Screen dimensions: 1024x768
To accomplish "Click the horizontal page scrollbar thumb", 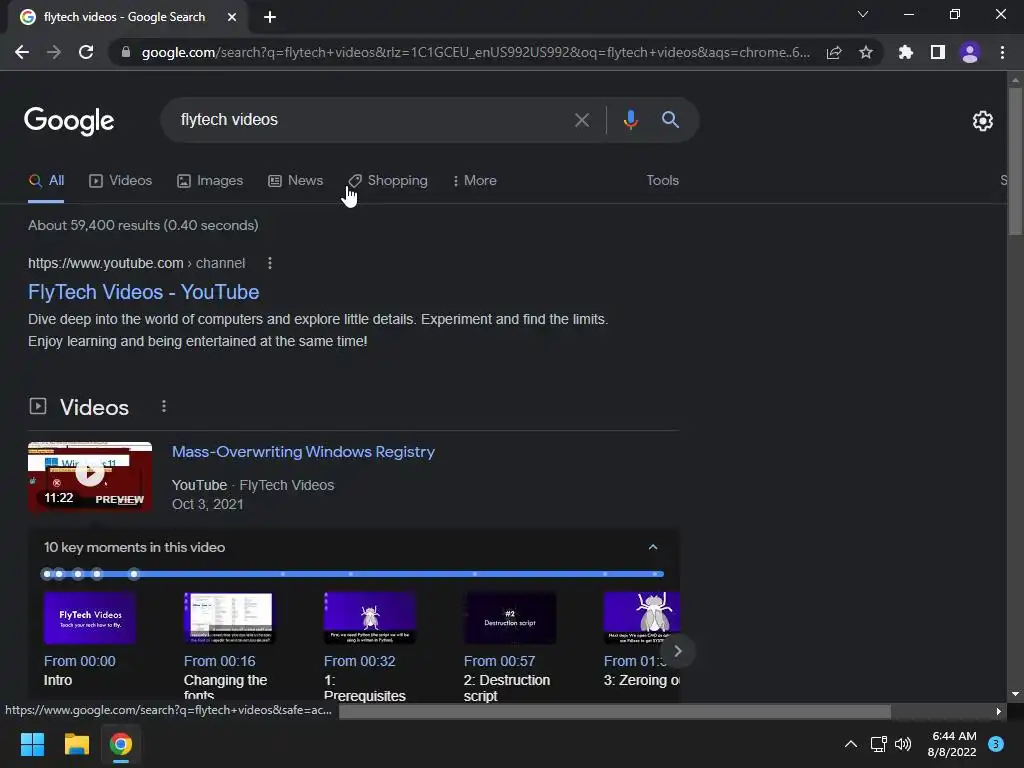I will (615, 711).
